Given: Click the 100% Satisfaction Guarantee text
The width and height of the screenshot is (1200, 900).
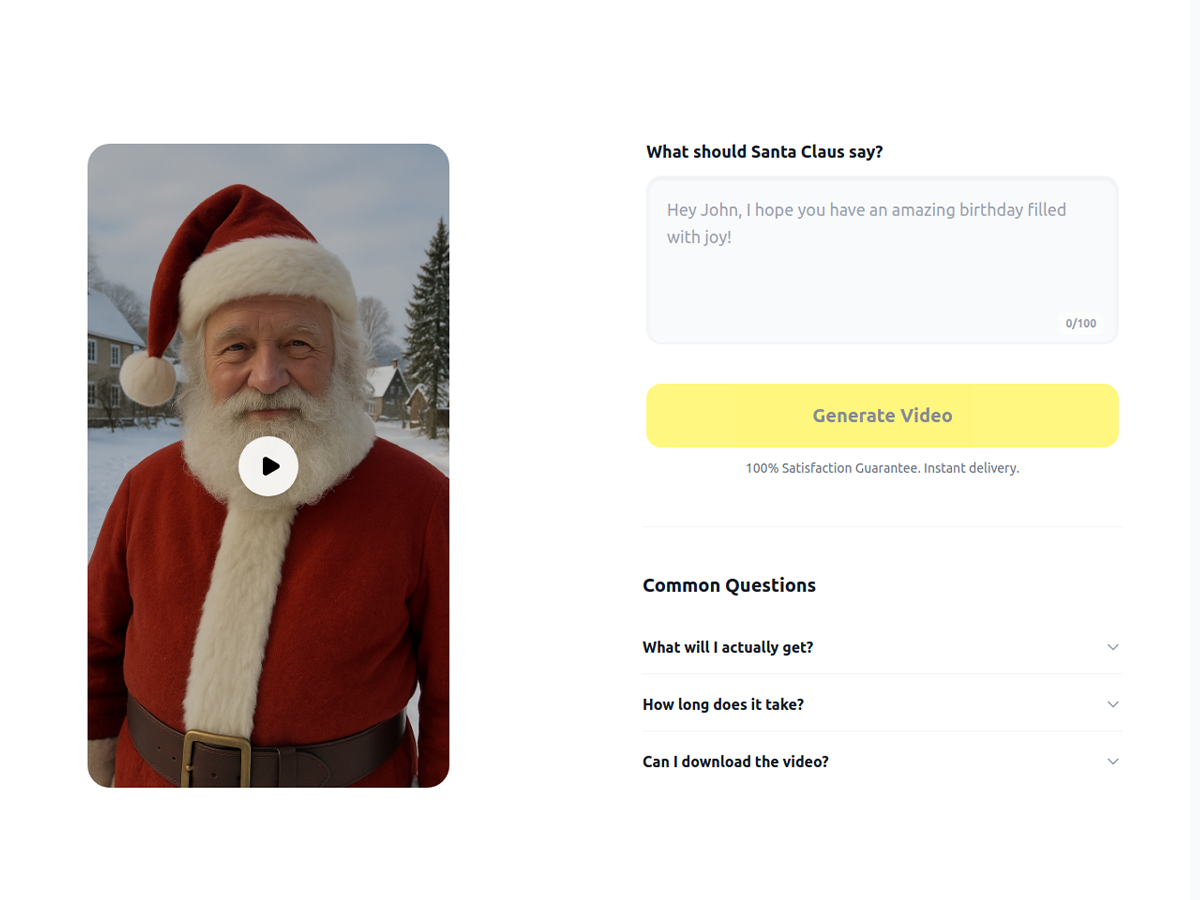Looking at the screenshot, I should point(882,468).
